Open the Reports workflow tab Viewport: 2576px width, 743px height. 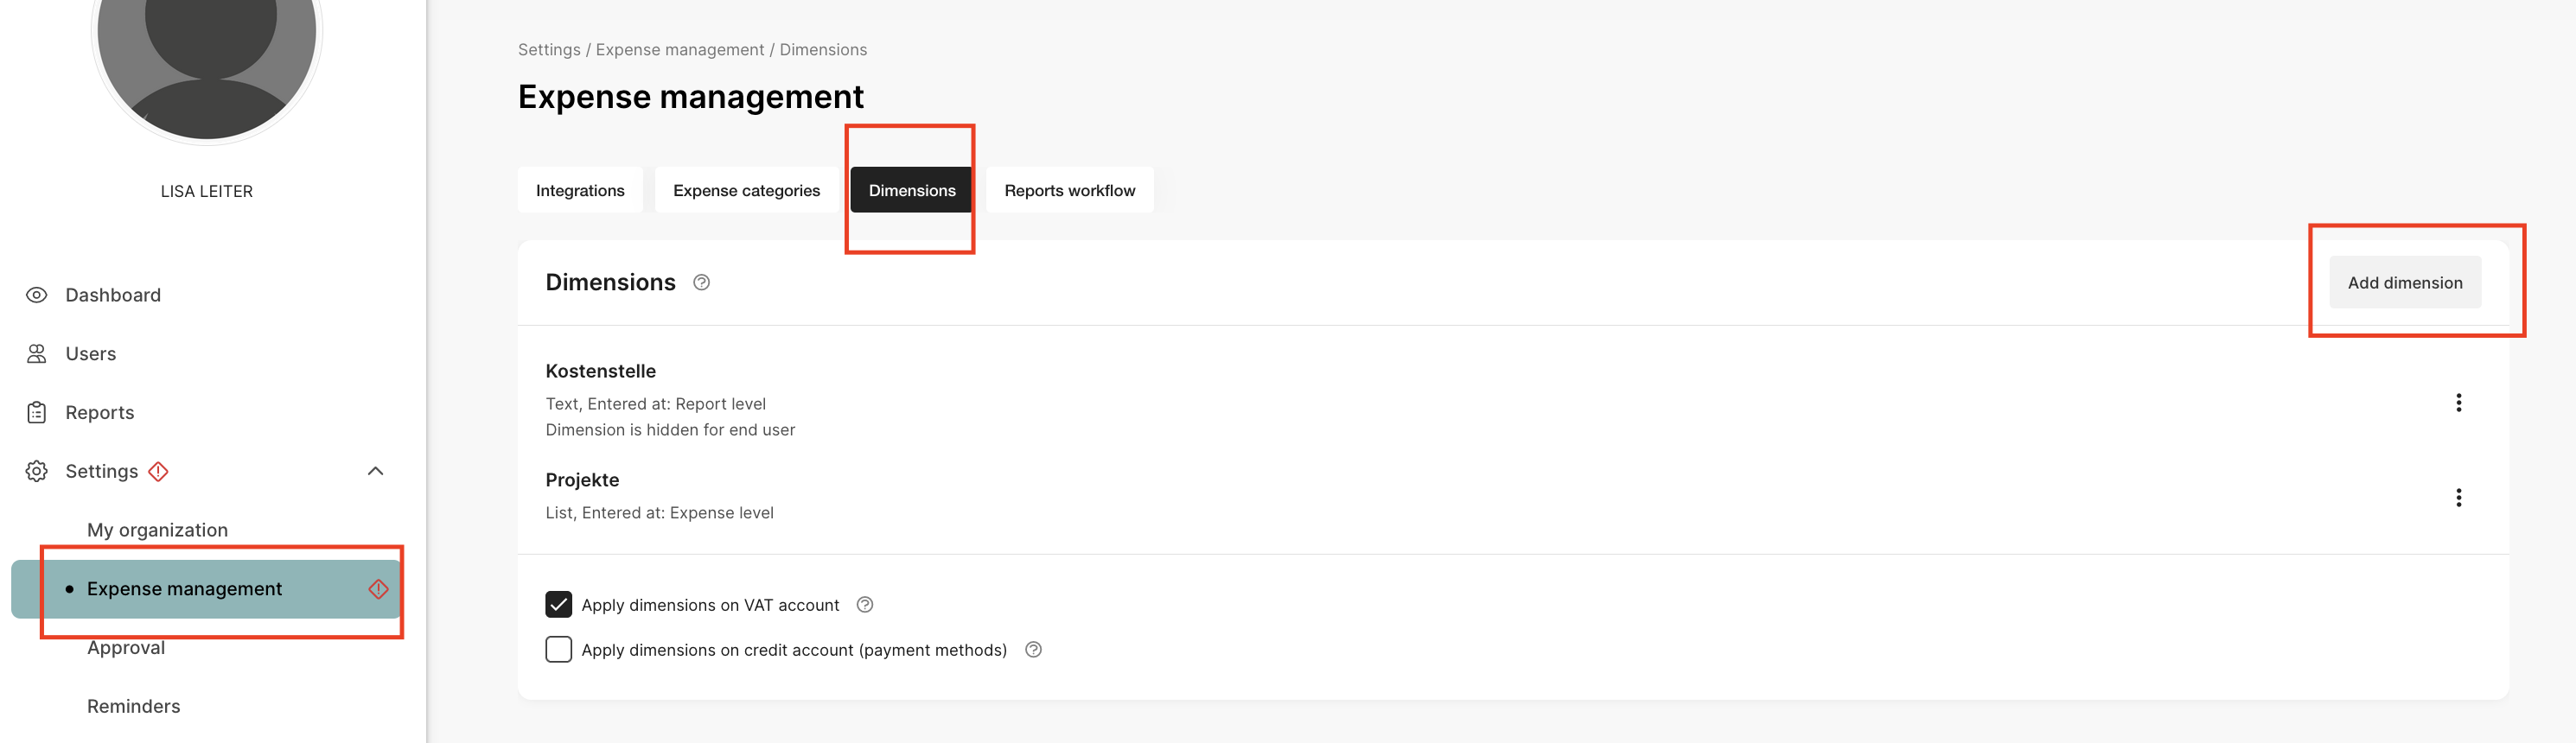[x=1069, y=190]
